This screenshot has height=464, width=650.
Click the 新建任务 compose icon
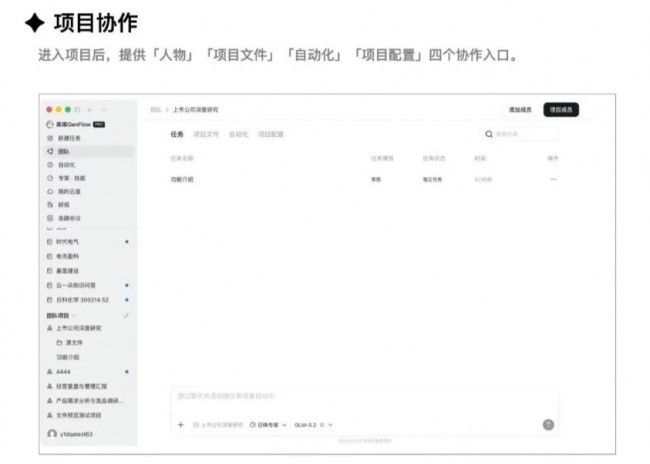click(50, 138)
